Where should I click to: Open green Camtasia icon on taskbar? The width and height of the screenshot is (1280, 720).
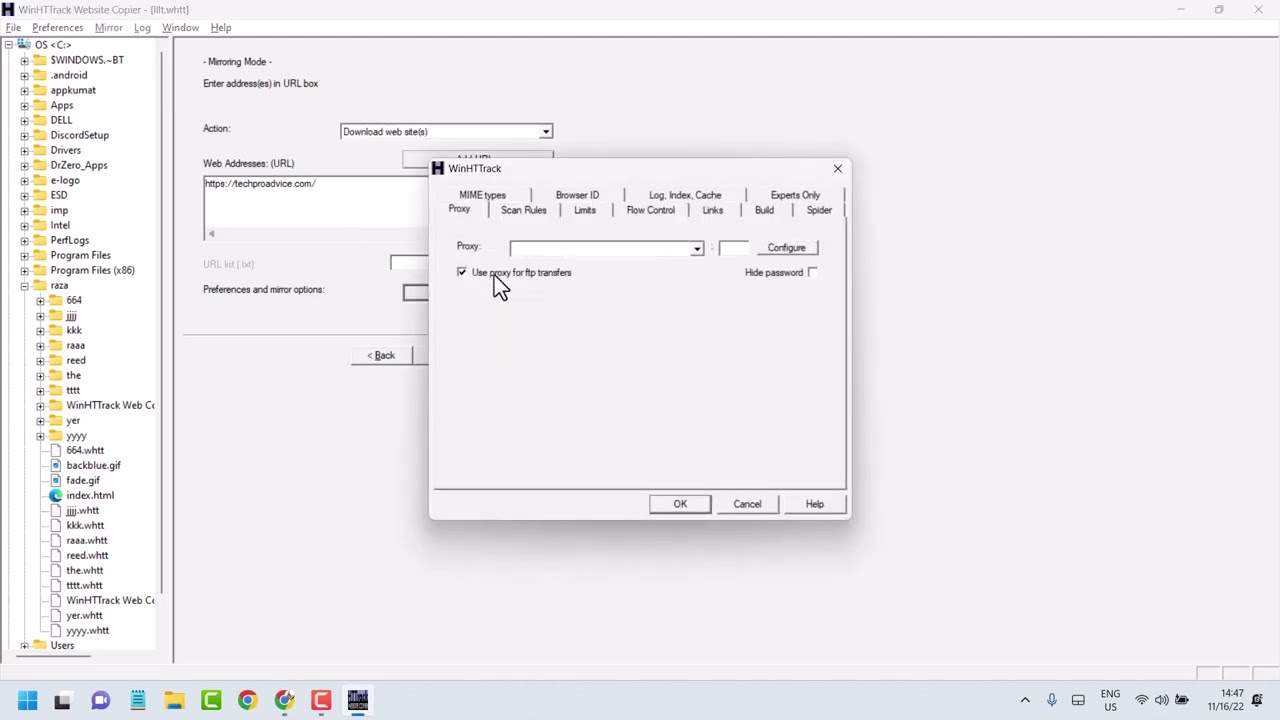coord(211,700)
